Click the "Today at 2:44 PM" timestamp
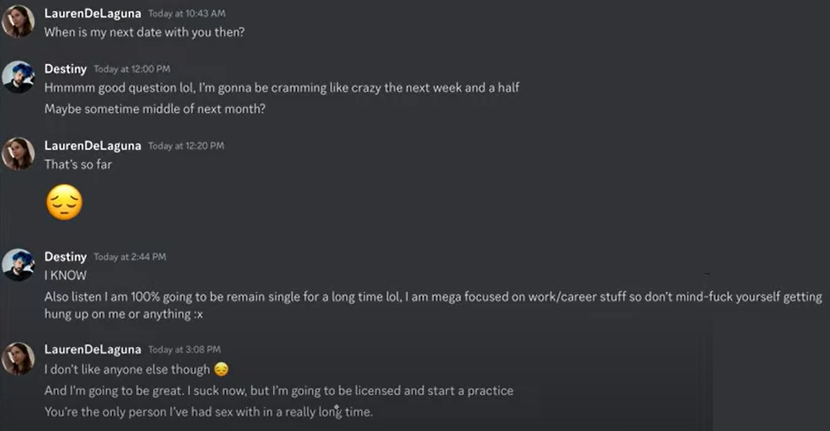This screenshot has height=431, width=830. pyautogui.click(x=130, y=258)
